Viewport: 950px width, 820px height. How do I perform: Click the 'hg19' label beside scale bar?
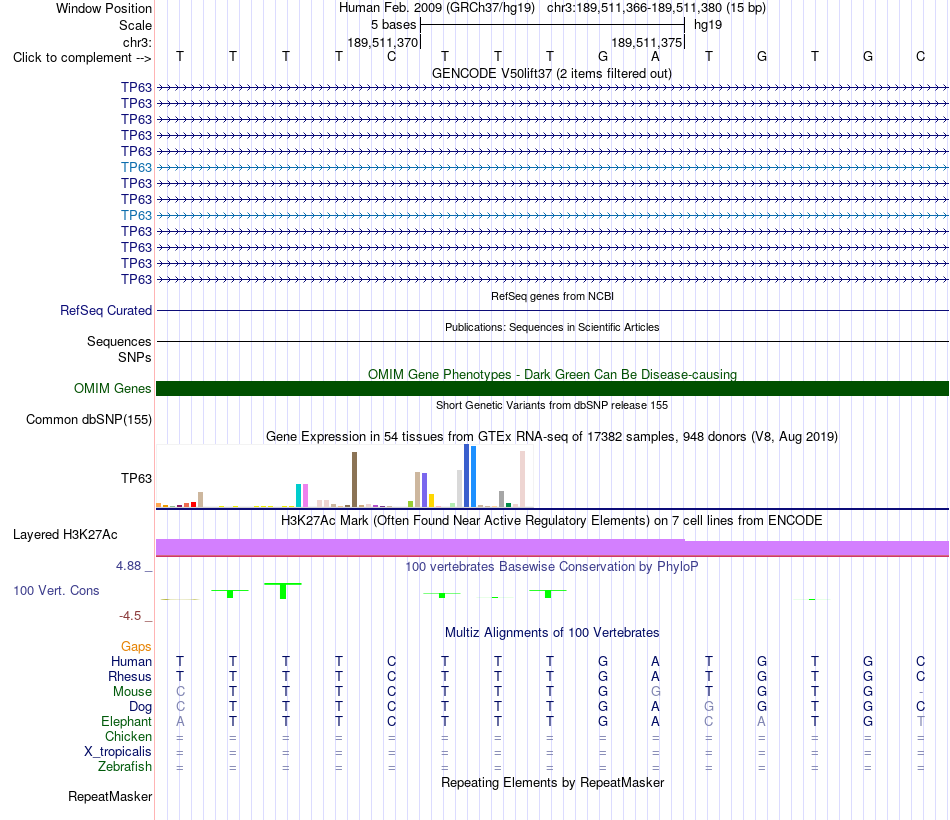(x=708, y=25)
